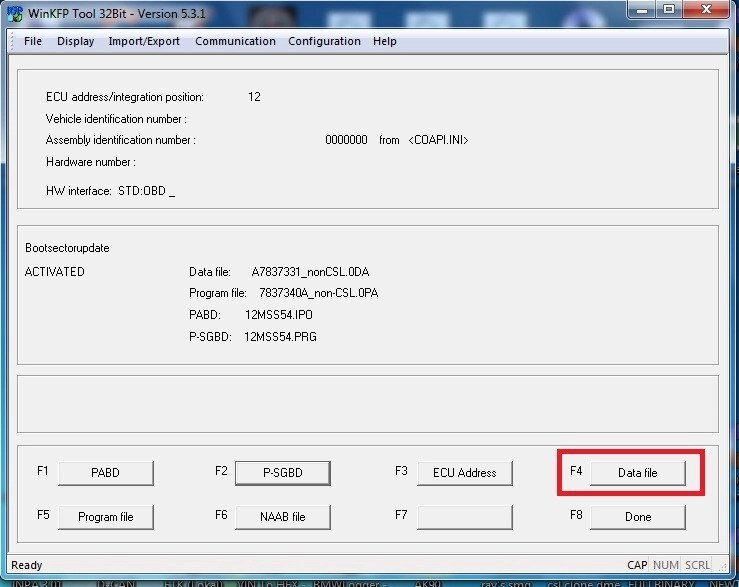Open the Help menu
Viewport: 739px width, 587px height.
click(384, 41)
